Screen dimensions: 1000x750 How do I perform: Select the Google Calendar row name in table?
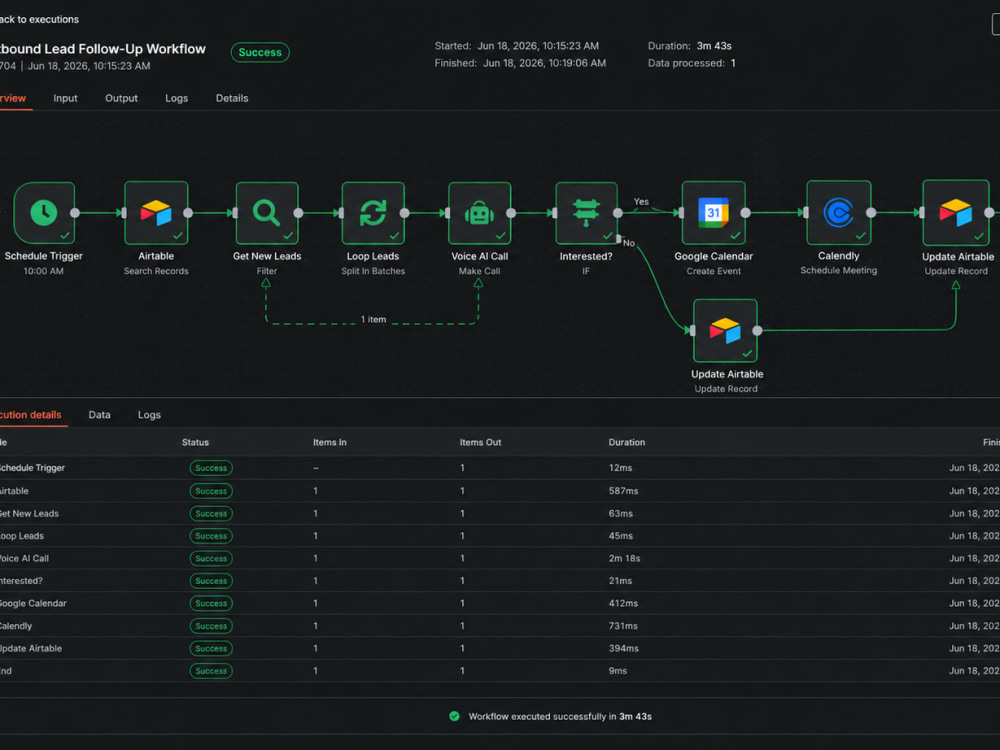pos(33,603)
